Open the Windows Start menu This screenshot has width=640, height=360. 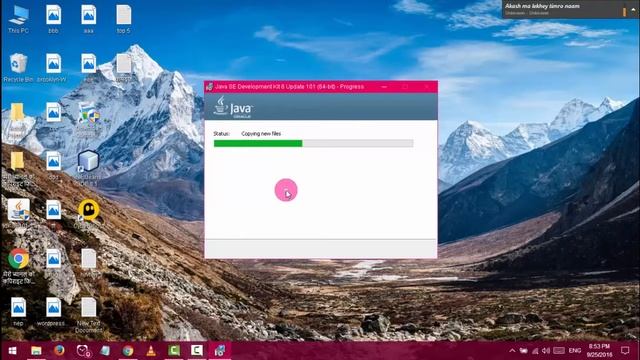[13, 351]
